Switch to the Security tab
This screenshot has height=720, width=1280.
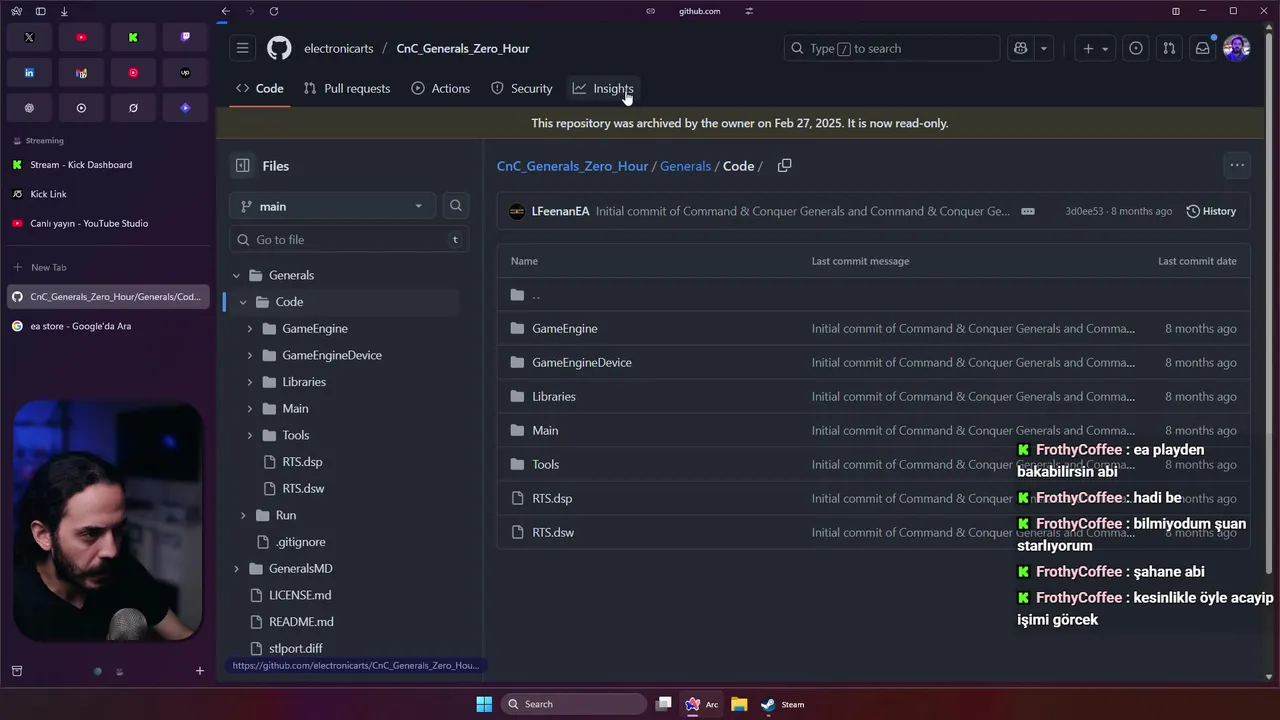522,88
